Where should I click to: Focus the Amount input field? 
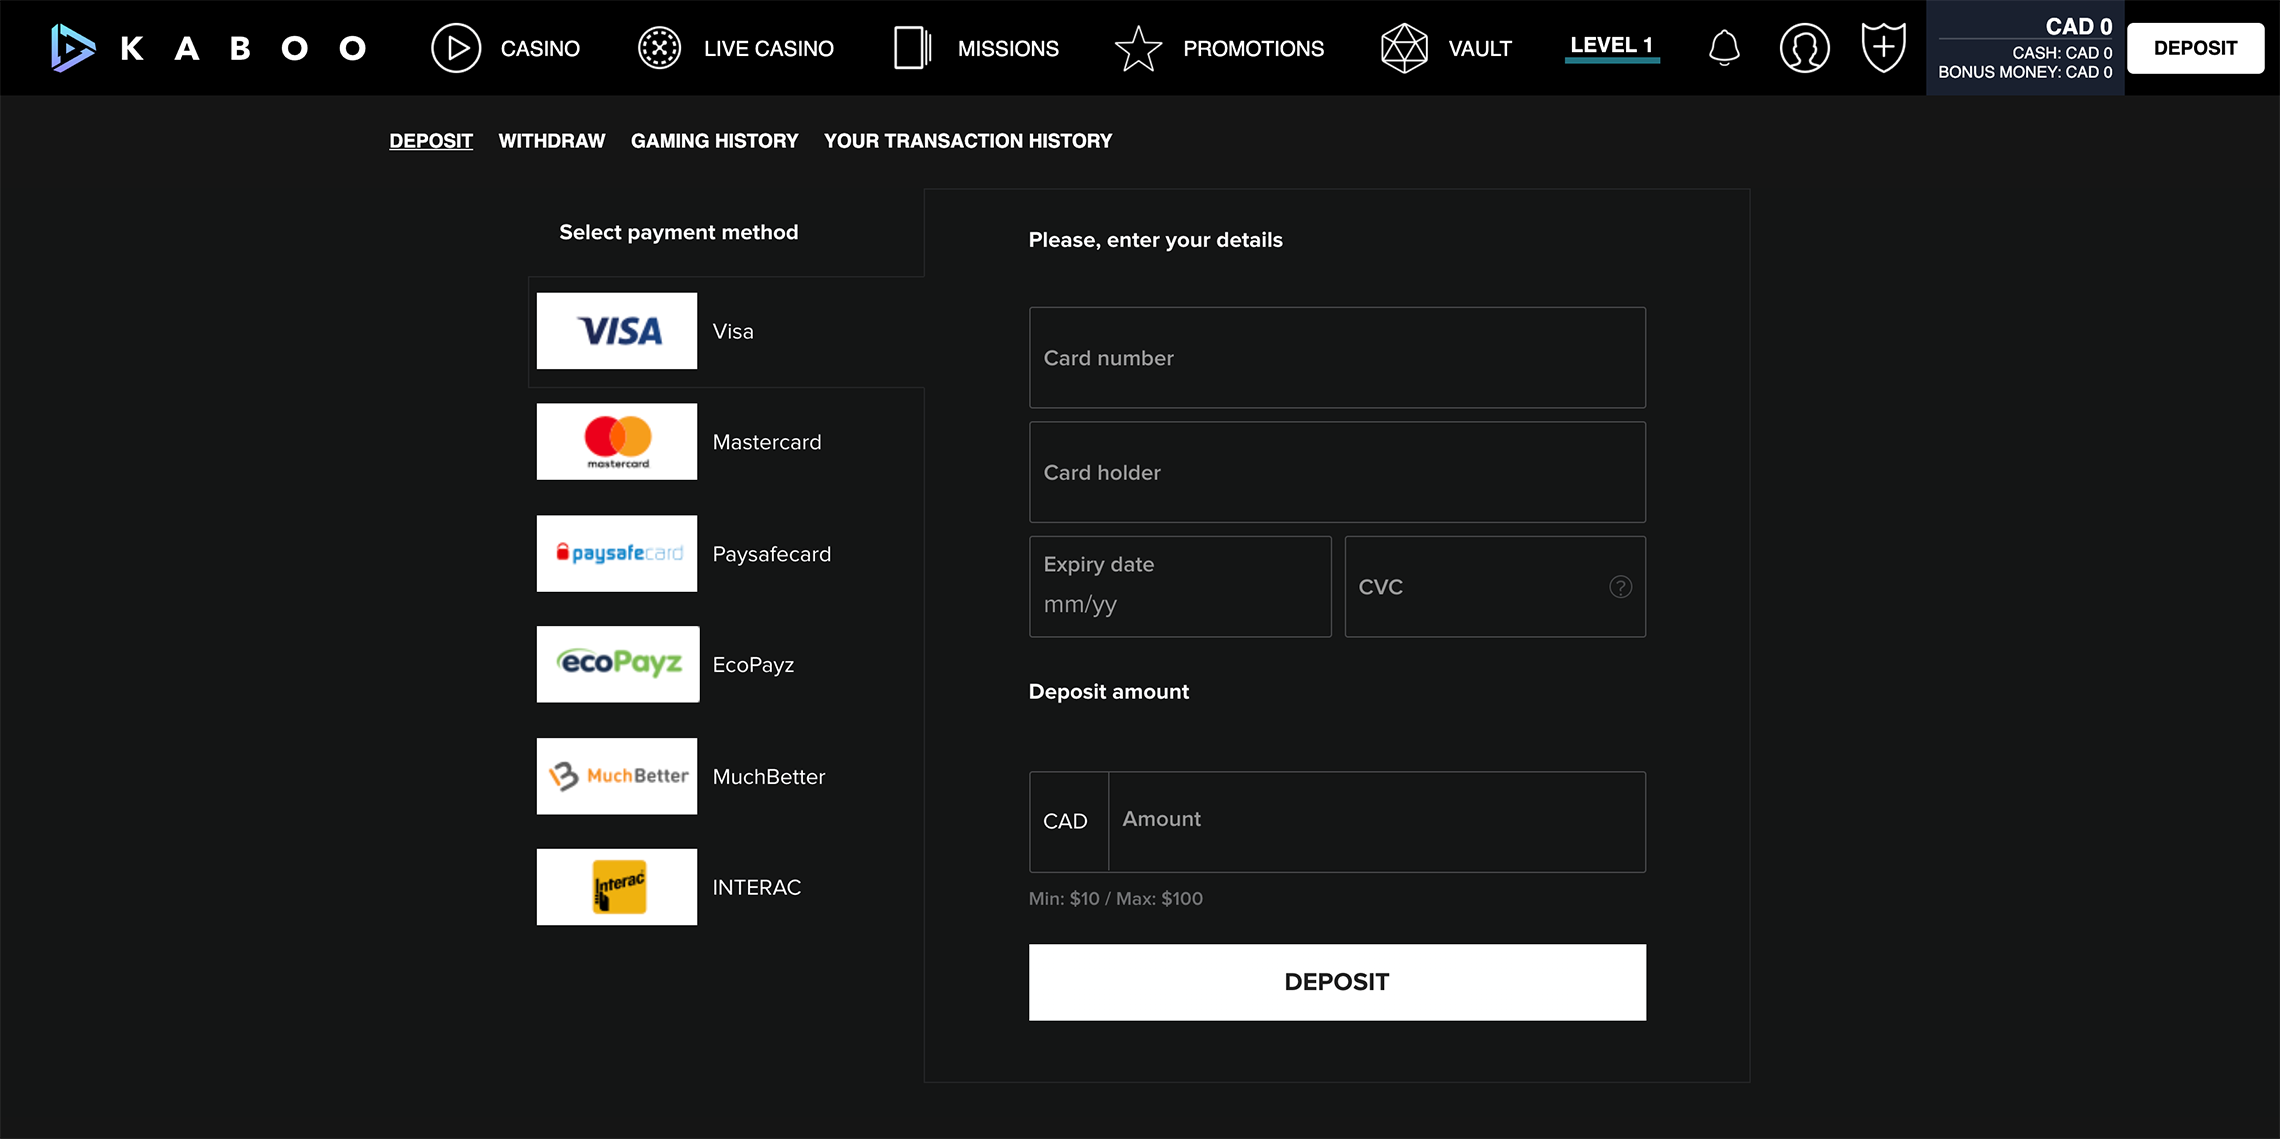(1377, 821)
